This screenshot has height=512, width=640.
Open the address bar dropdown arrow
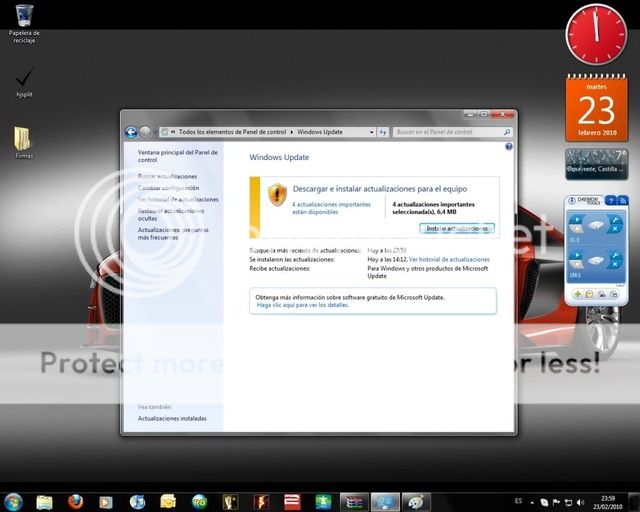point(371,132)
